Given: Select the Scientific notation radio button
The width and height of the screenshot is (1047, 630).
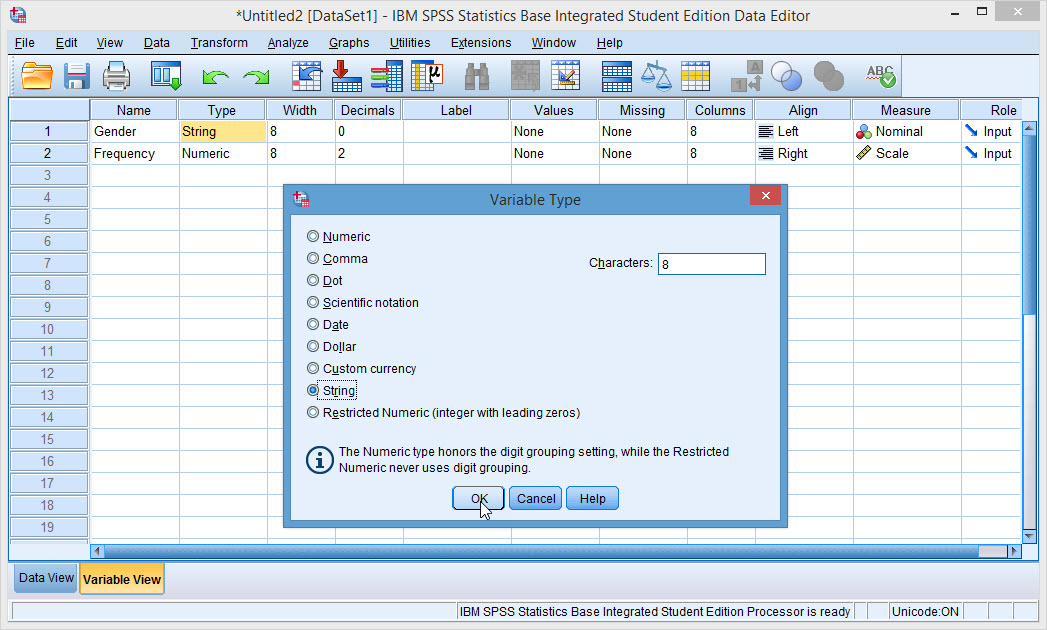Looking at the screenshot, I should 312,302.
